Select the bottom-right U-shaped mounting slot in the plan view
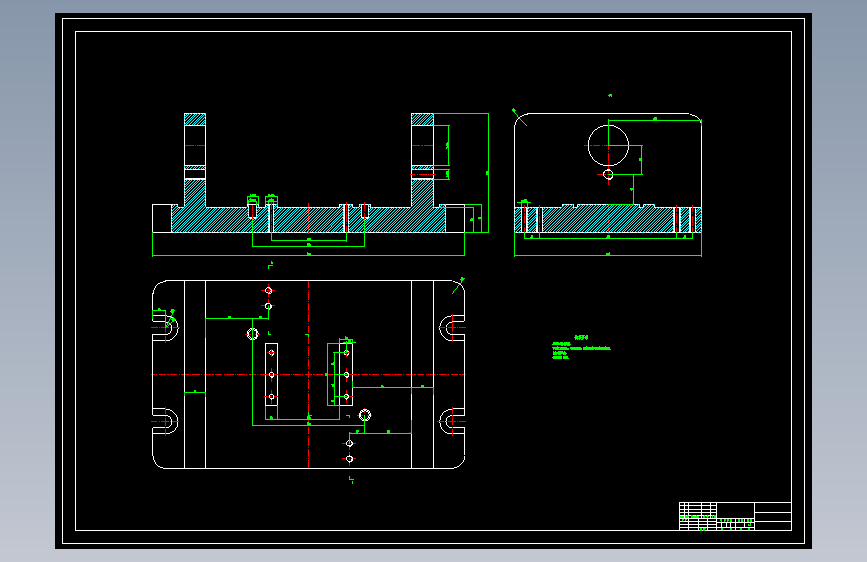The height and width of the screenshot is (562, 867). 452,422
